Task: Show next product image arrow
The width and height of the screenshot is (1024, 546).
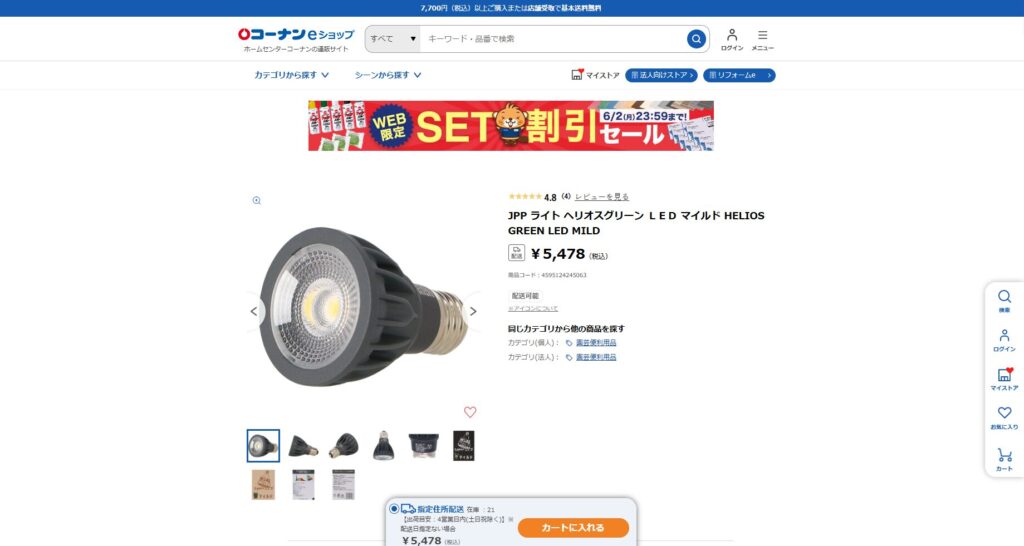Action: coord(473,312)
